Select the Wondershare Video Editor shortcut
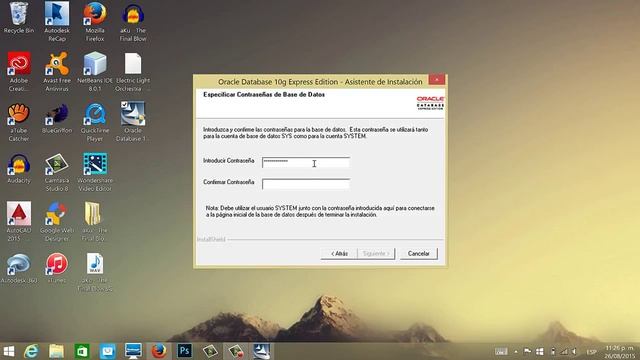Viewport: 640px width, 360px height. click(x=95, y=172)
